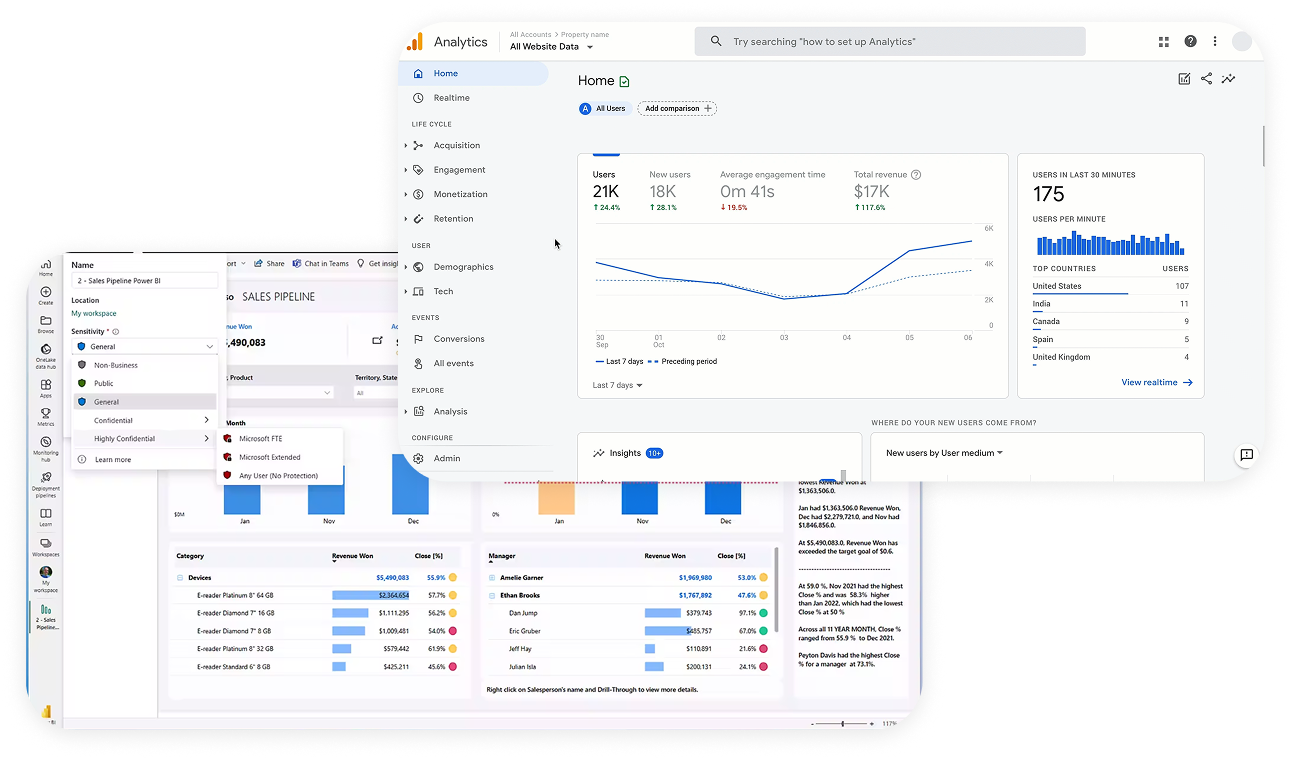Choose Any User (No Protection)
The width and height of the screenshot is (1291, 759).
(280, 476)
